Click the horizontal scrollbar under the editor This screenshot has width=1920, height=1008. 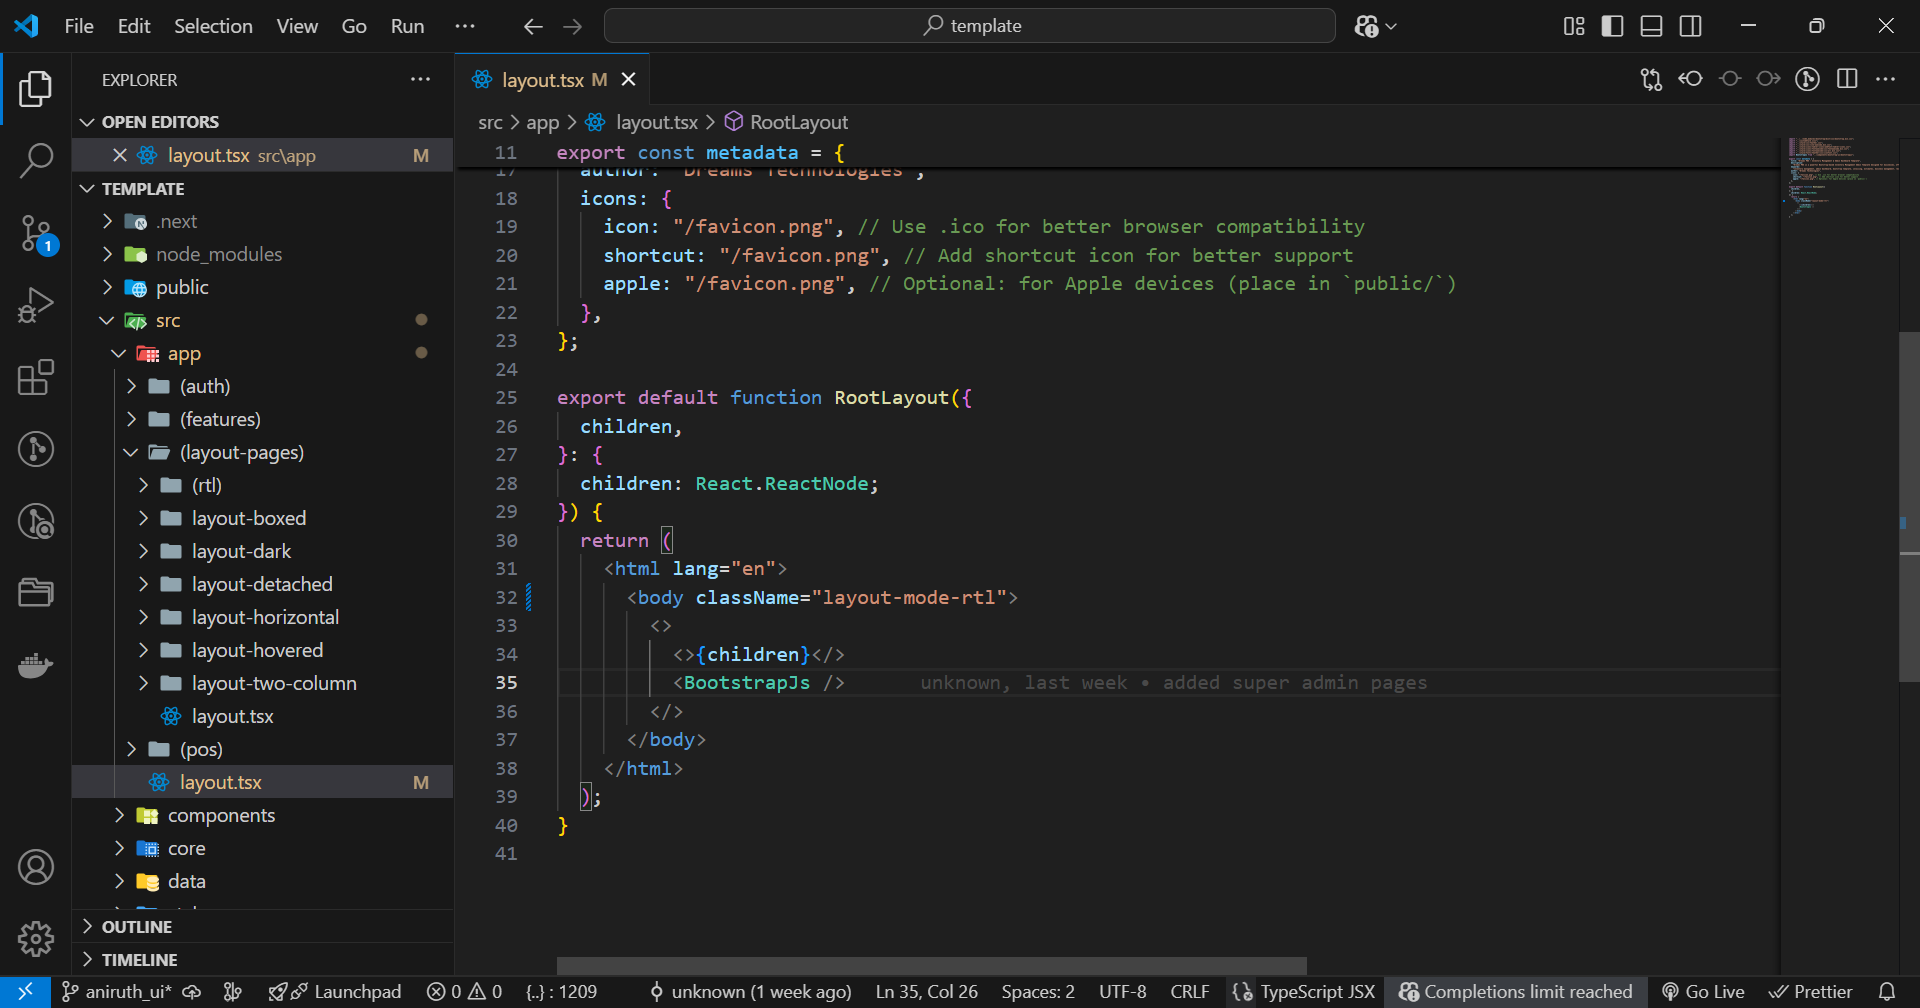click(x=931, y=966)
